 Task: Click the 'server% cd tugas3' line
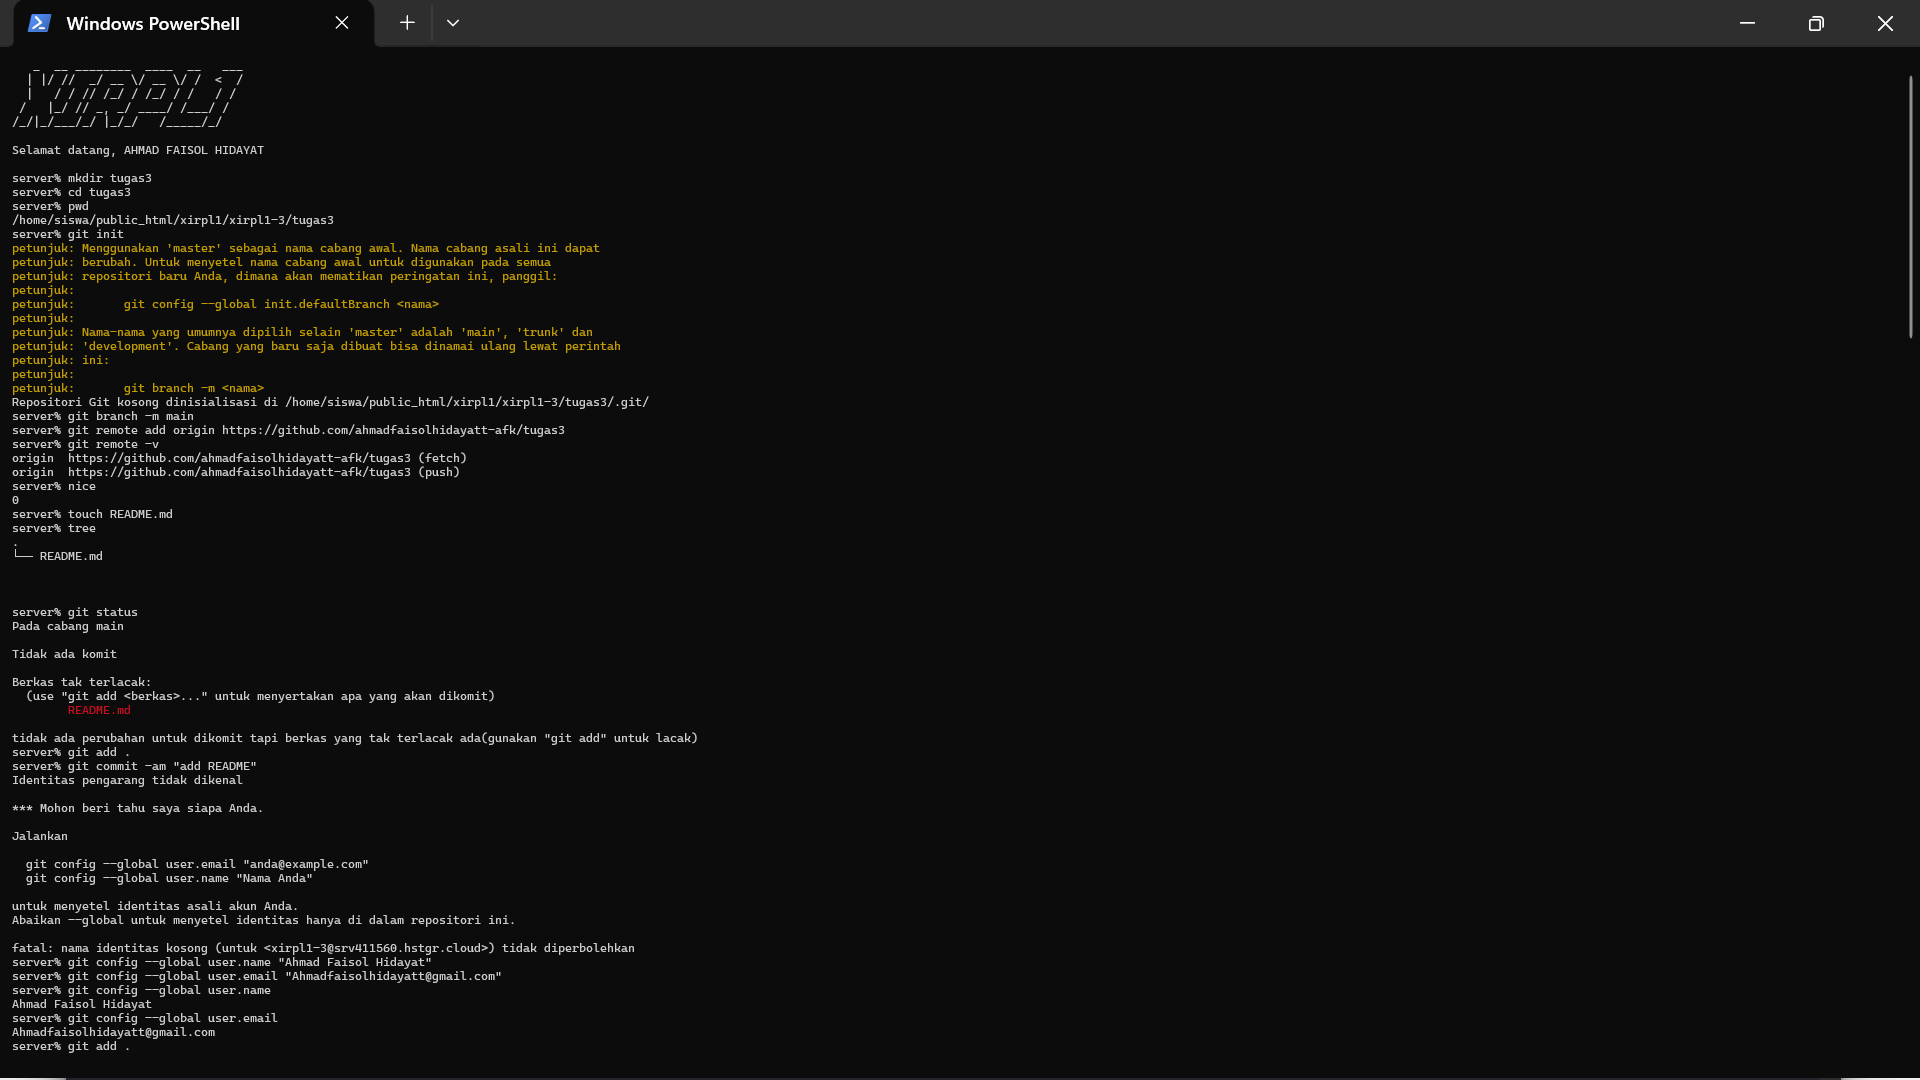(x=71, y=192)
